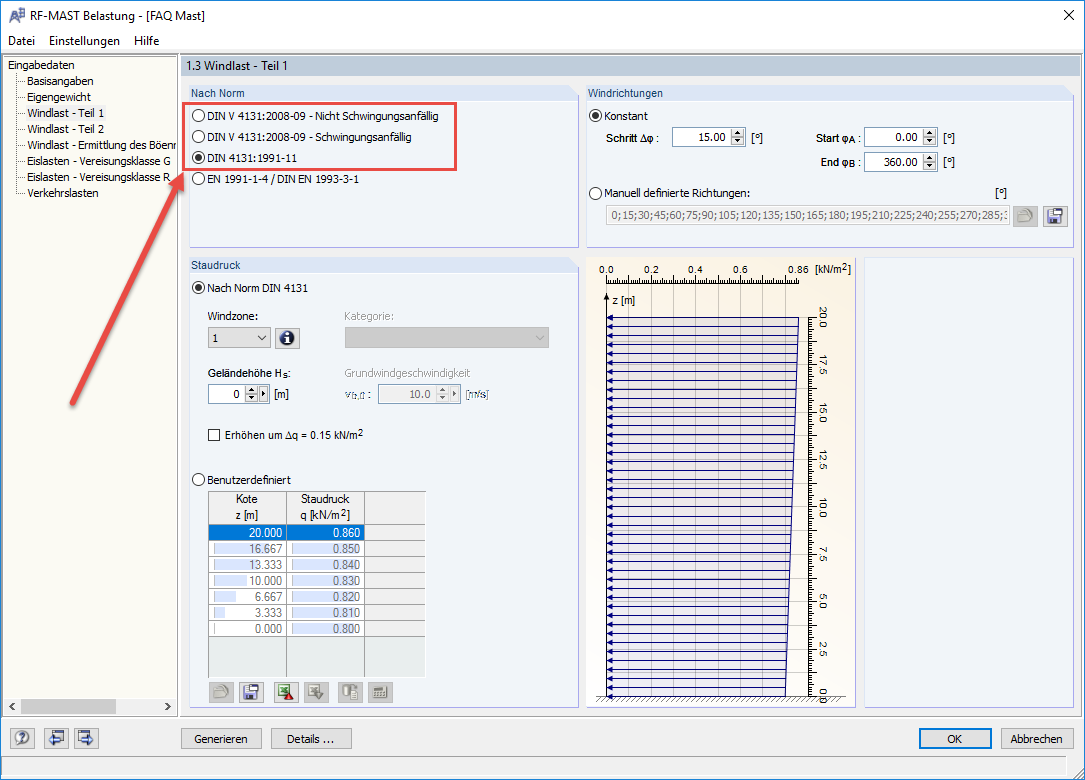
Task: Increase Start φA value spinner
Action: [x=930, y=133]
